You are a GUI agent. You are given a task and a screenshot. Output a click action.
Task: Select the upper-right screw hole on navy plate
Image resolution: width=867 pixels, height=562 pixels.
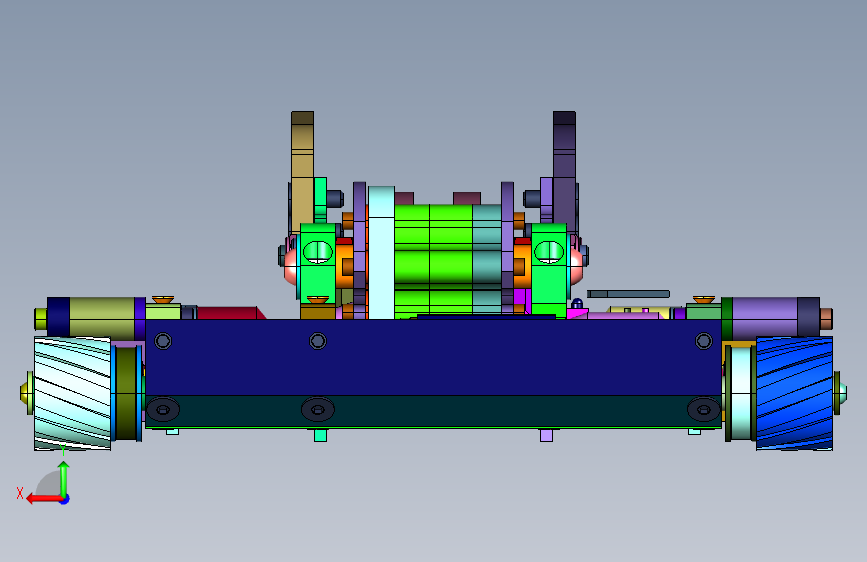click(703, 341)
